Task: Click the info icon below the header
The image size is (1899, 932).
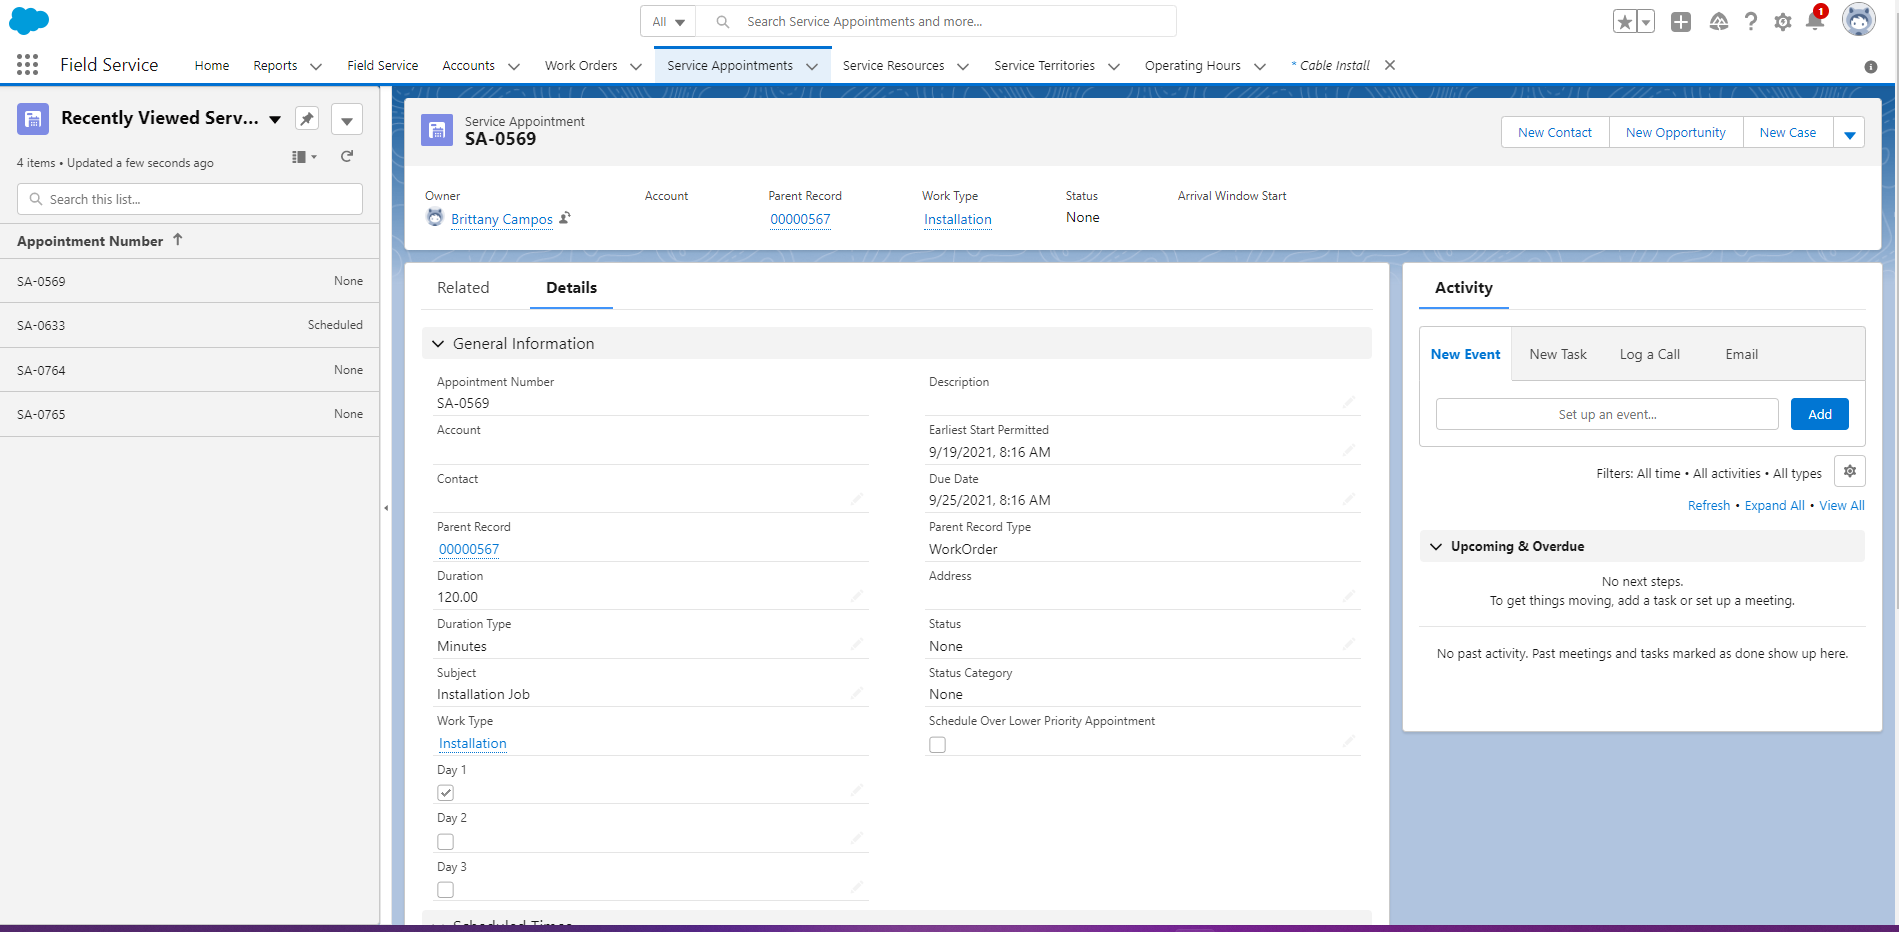Action: 1871,67
